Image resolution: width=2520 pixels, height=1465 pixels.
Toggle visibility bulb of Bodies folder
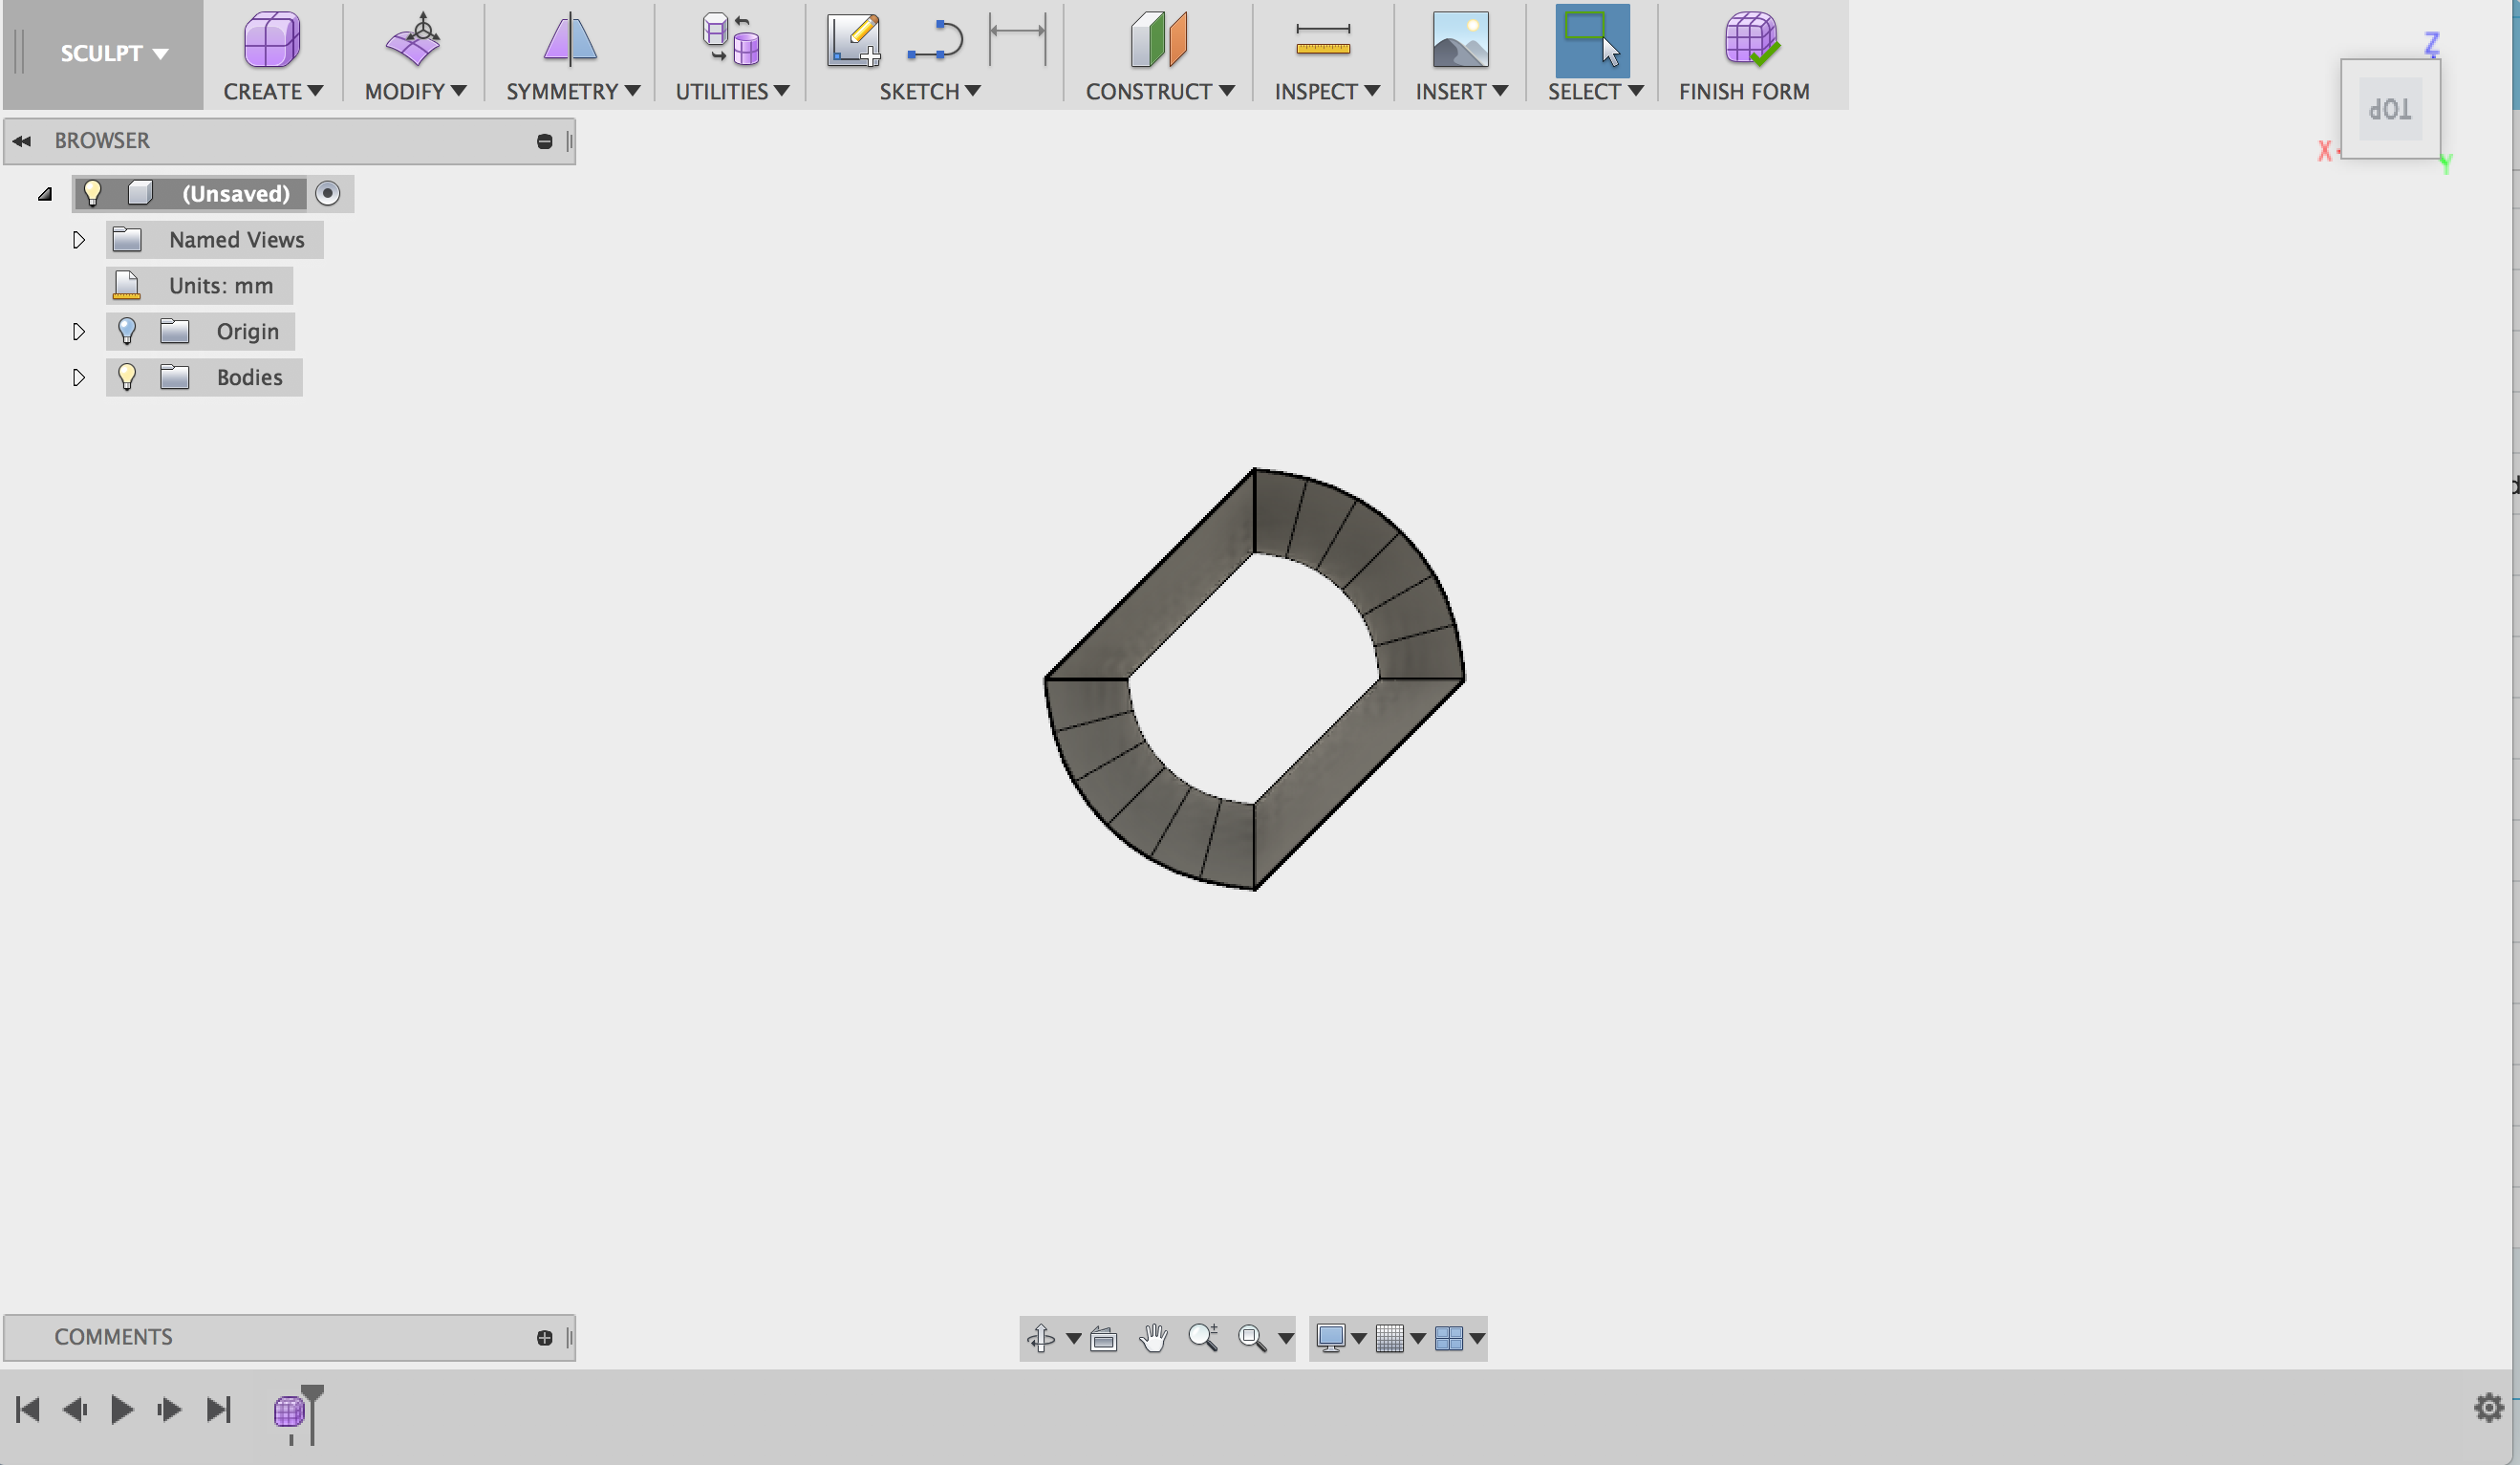click(x=127, y=376)
